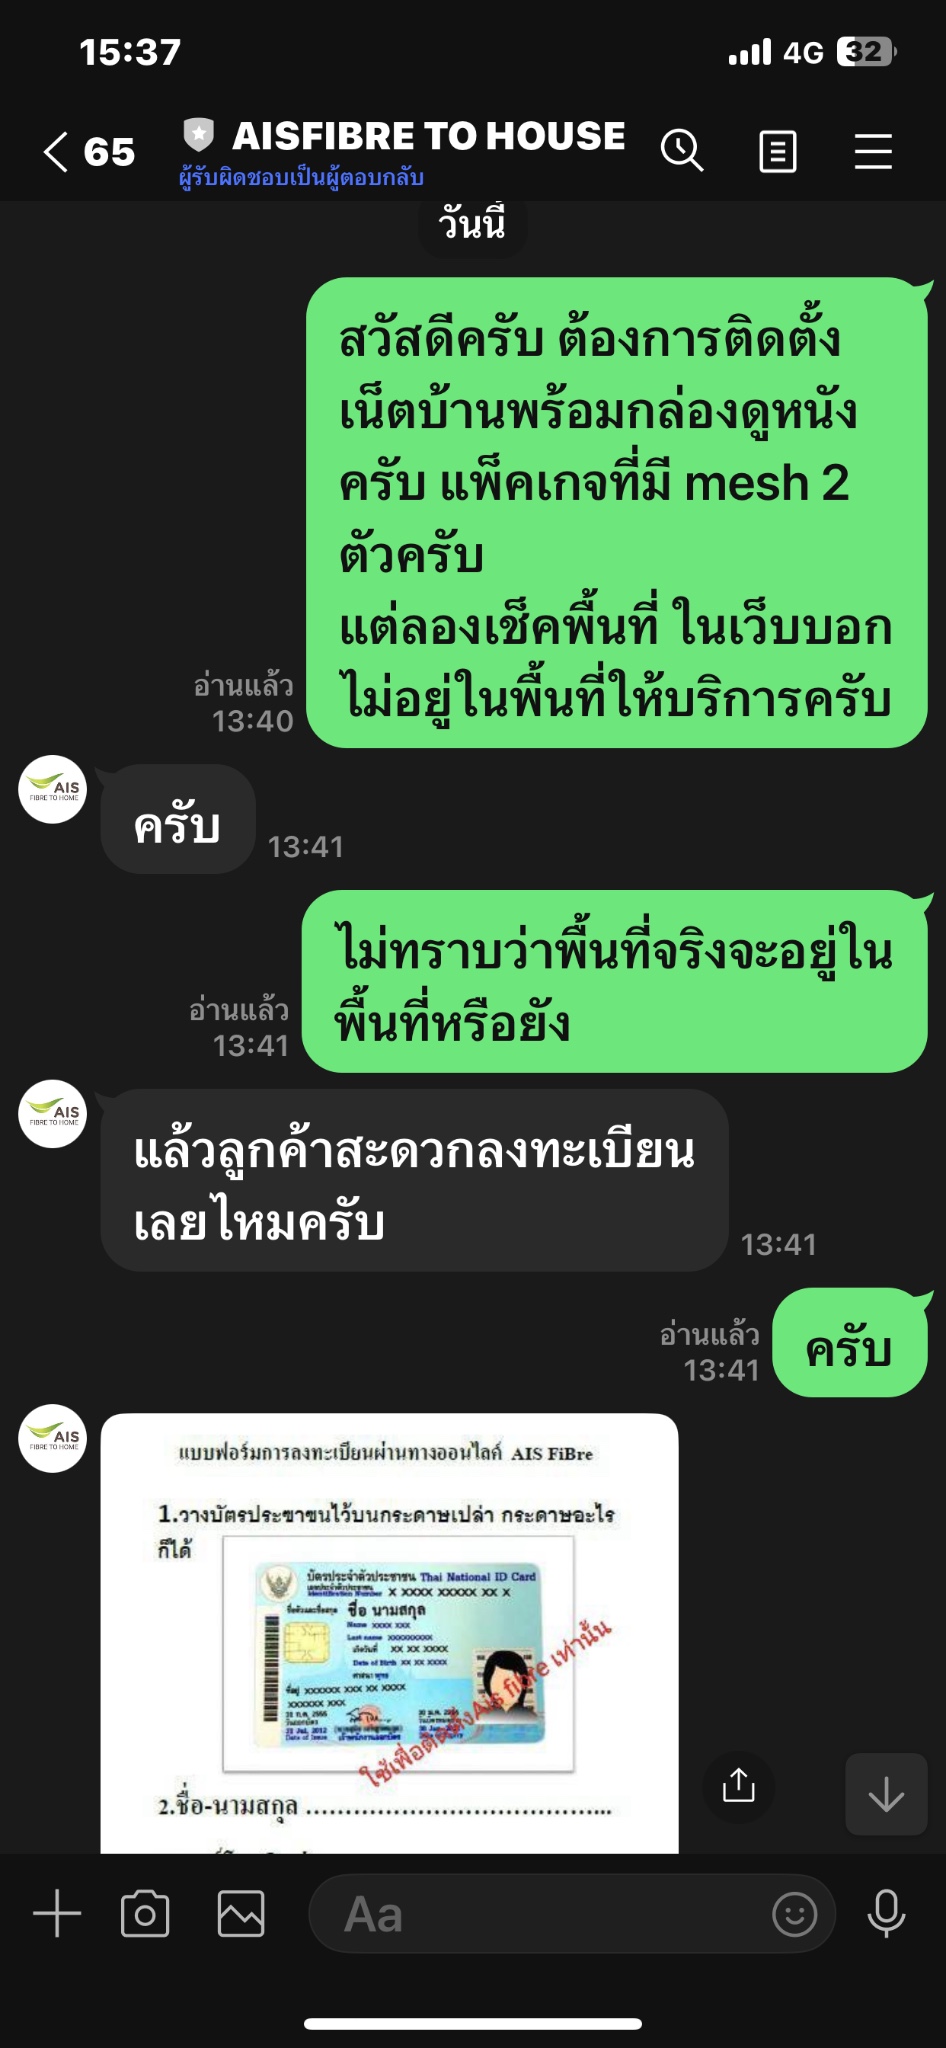The height and width of the screenshot is (2048, 946).
Task: Jump to latest with down arrow button
Action: pos(886,1794)
